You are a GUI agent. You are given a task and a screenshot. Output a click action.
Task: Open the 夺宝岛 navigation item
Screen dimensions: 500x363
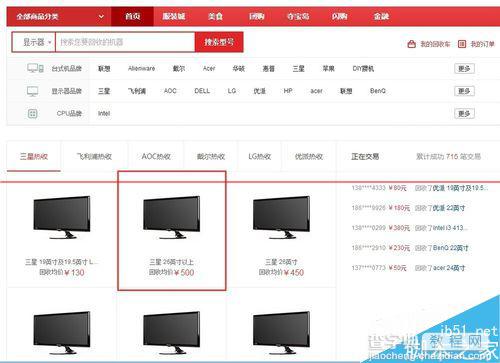298,16
